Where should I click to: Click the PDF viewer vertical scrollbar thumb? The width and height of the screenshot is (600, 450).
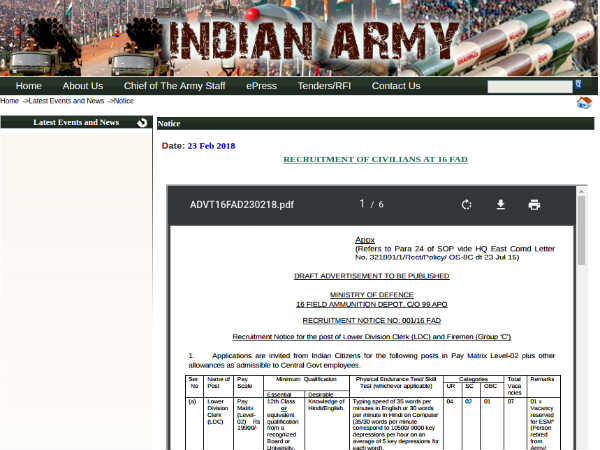582,230
